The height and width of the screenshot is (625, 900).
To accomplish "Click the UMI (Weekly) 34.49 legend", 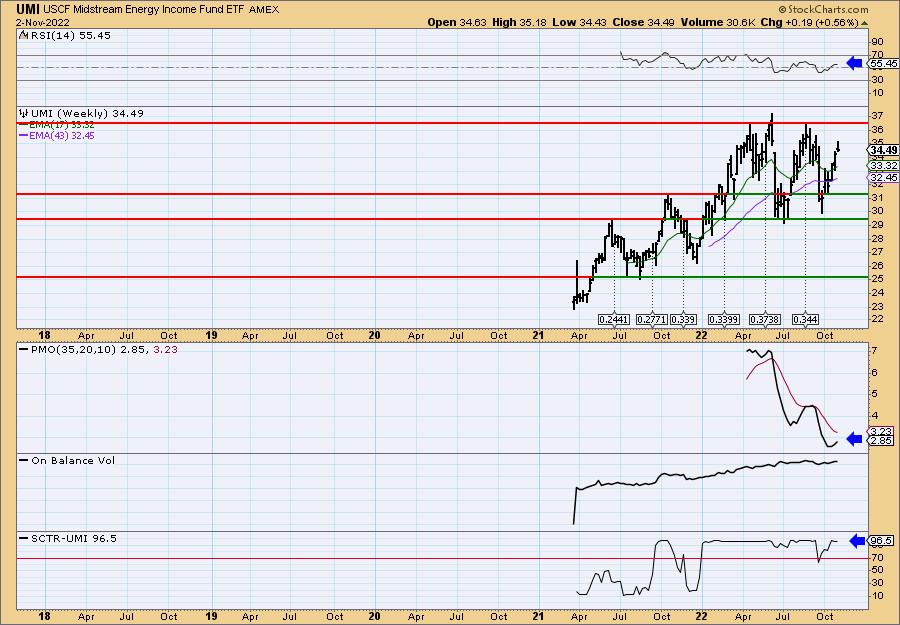I will pos(87,114).
